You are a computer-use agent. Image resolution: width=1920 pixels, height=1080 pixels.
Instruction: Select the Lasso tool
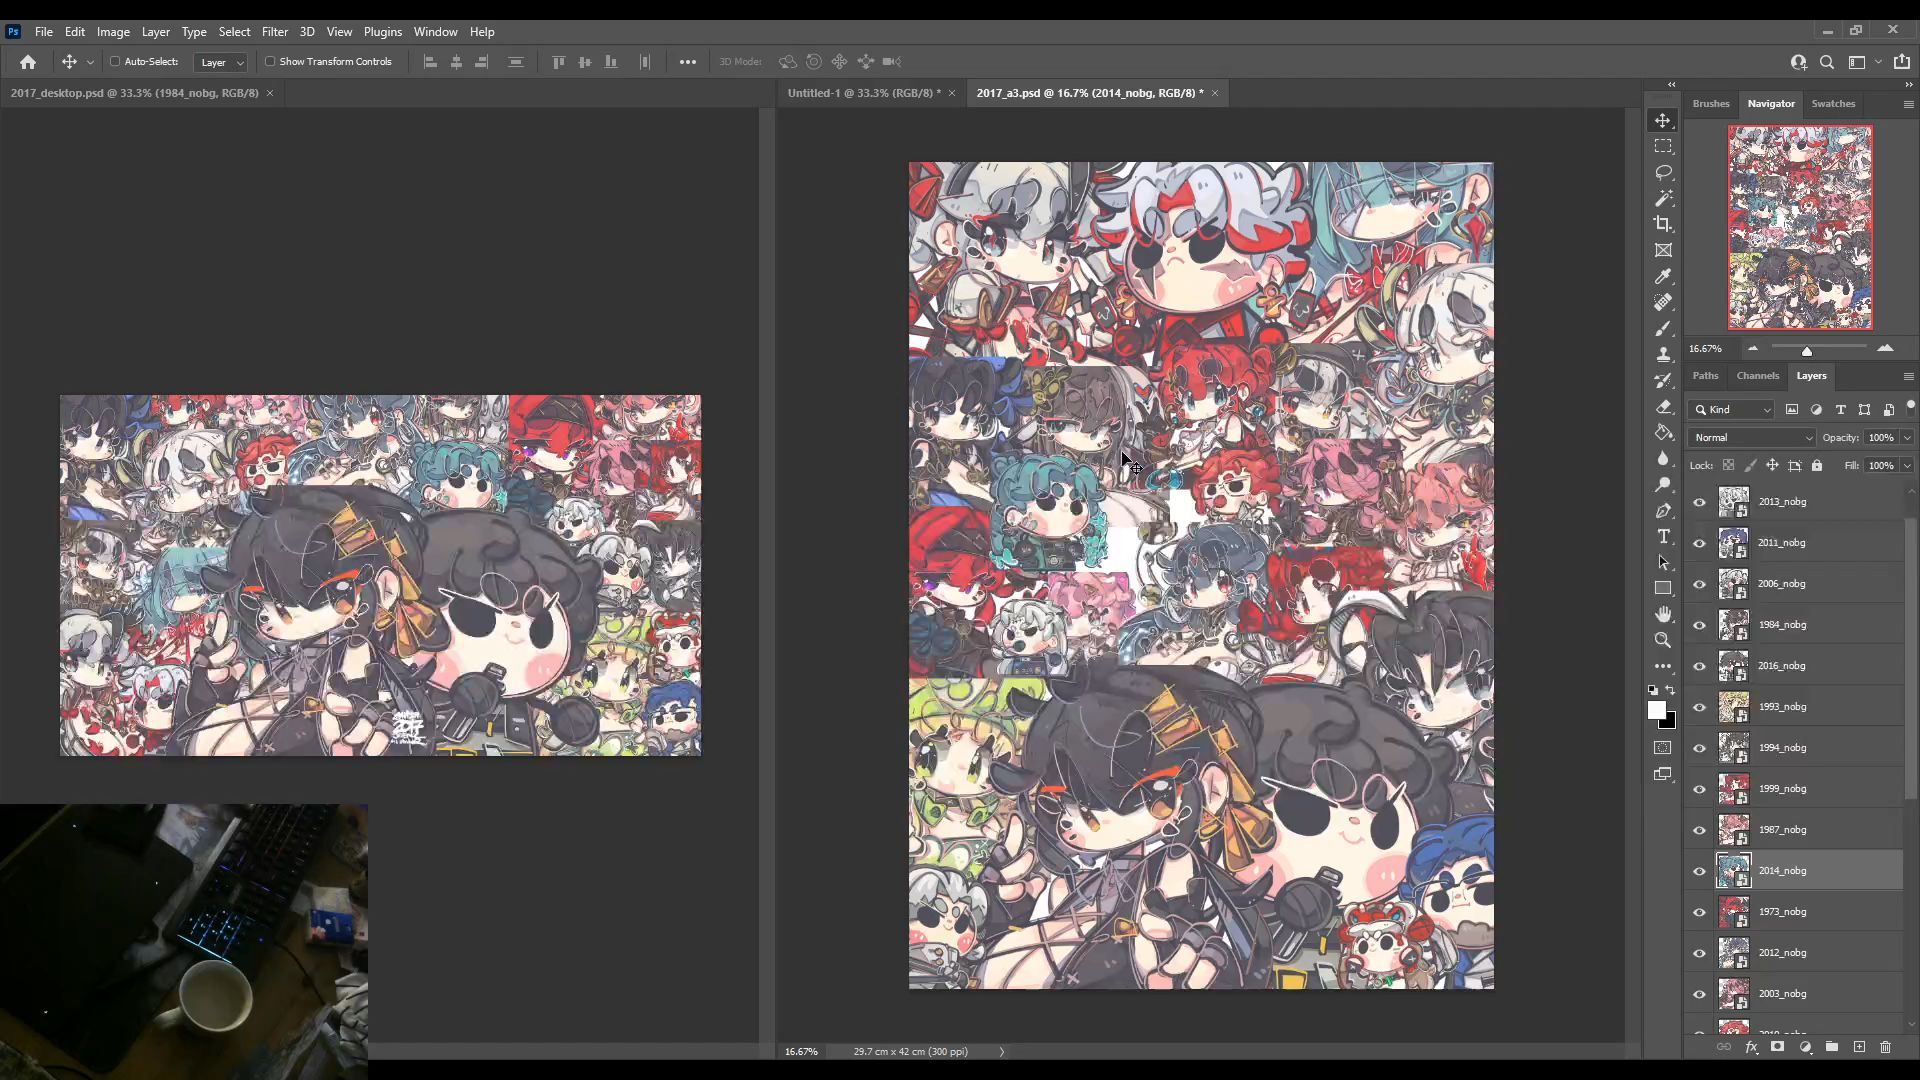click(1663, 172)
